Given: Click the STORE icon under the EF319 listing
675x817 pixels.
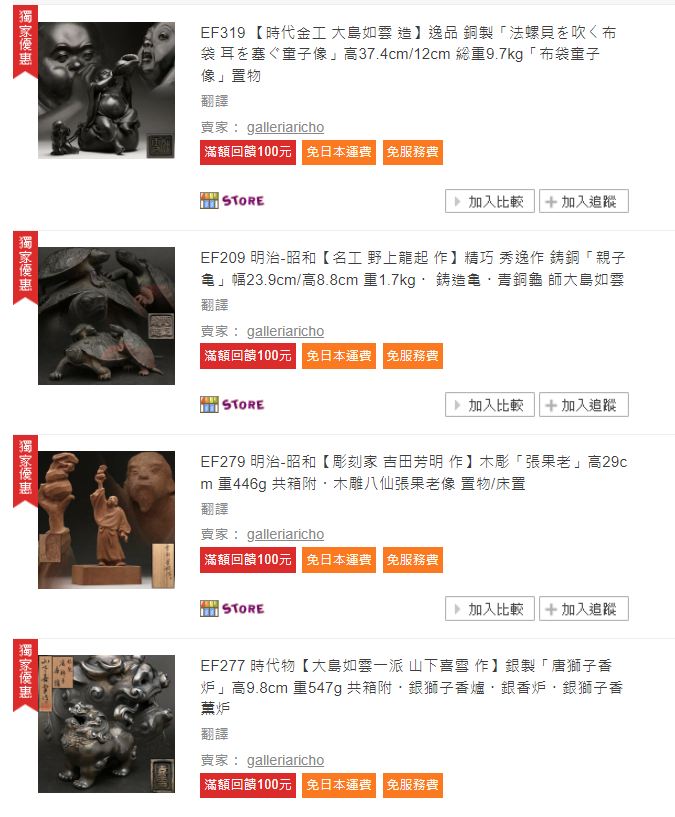Looking at the screenshot, I should pyautogui.click(x=232, y=201).
